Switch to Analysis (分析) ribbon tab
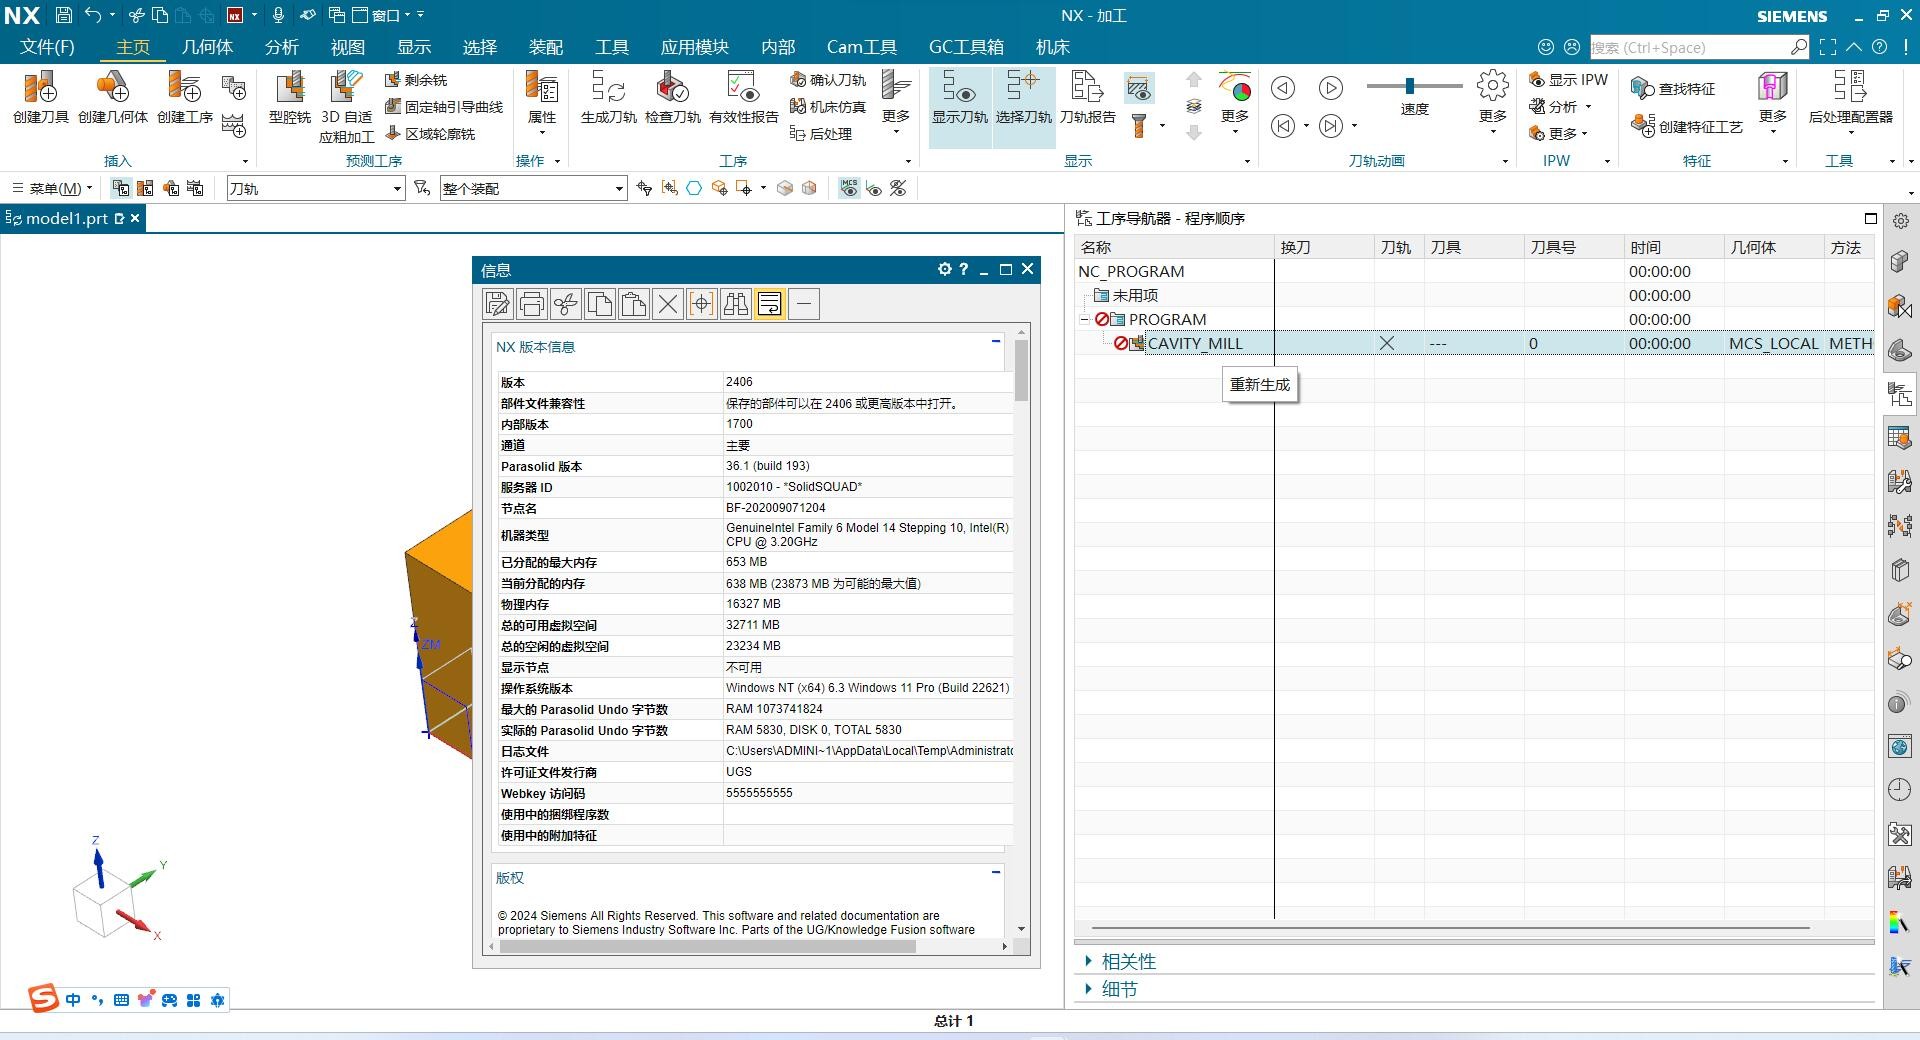 (281, 47)
